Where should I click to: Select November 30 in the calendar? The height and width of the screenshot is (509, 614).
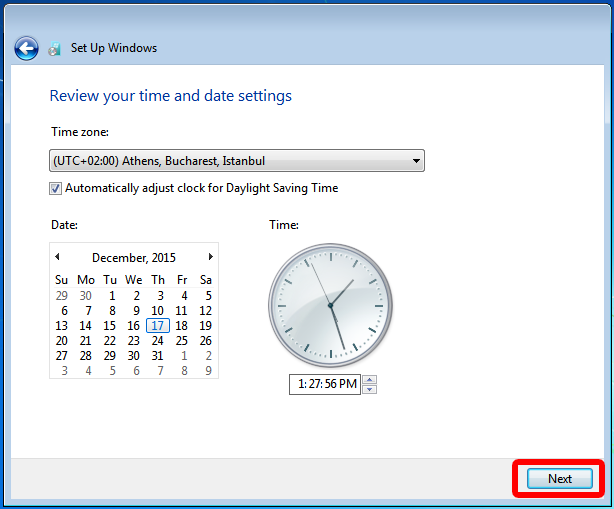click(85, 296)
